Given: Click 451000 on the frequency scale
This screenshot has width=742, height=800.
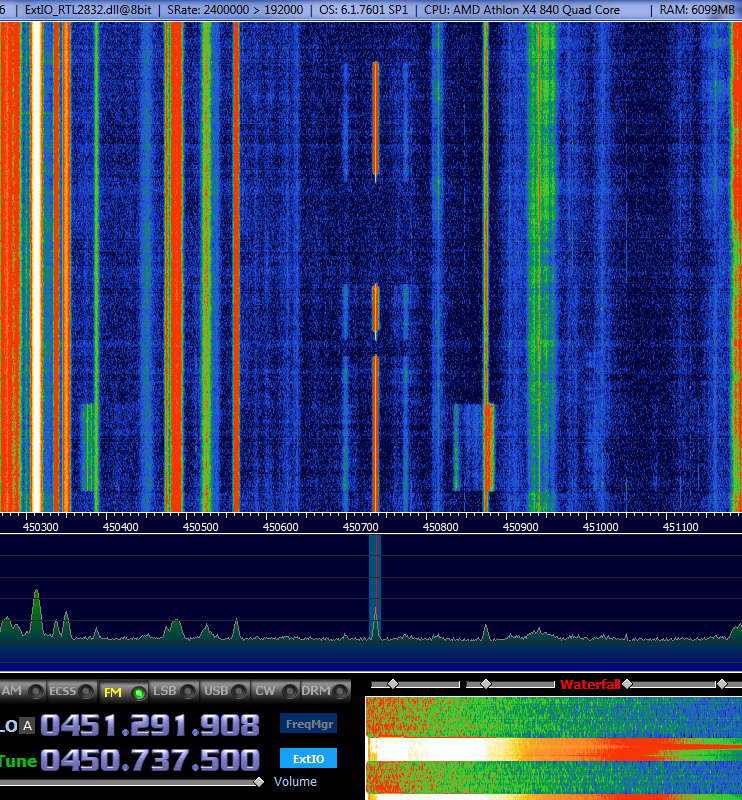Looking at the screenshot, I should point(601,527).
